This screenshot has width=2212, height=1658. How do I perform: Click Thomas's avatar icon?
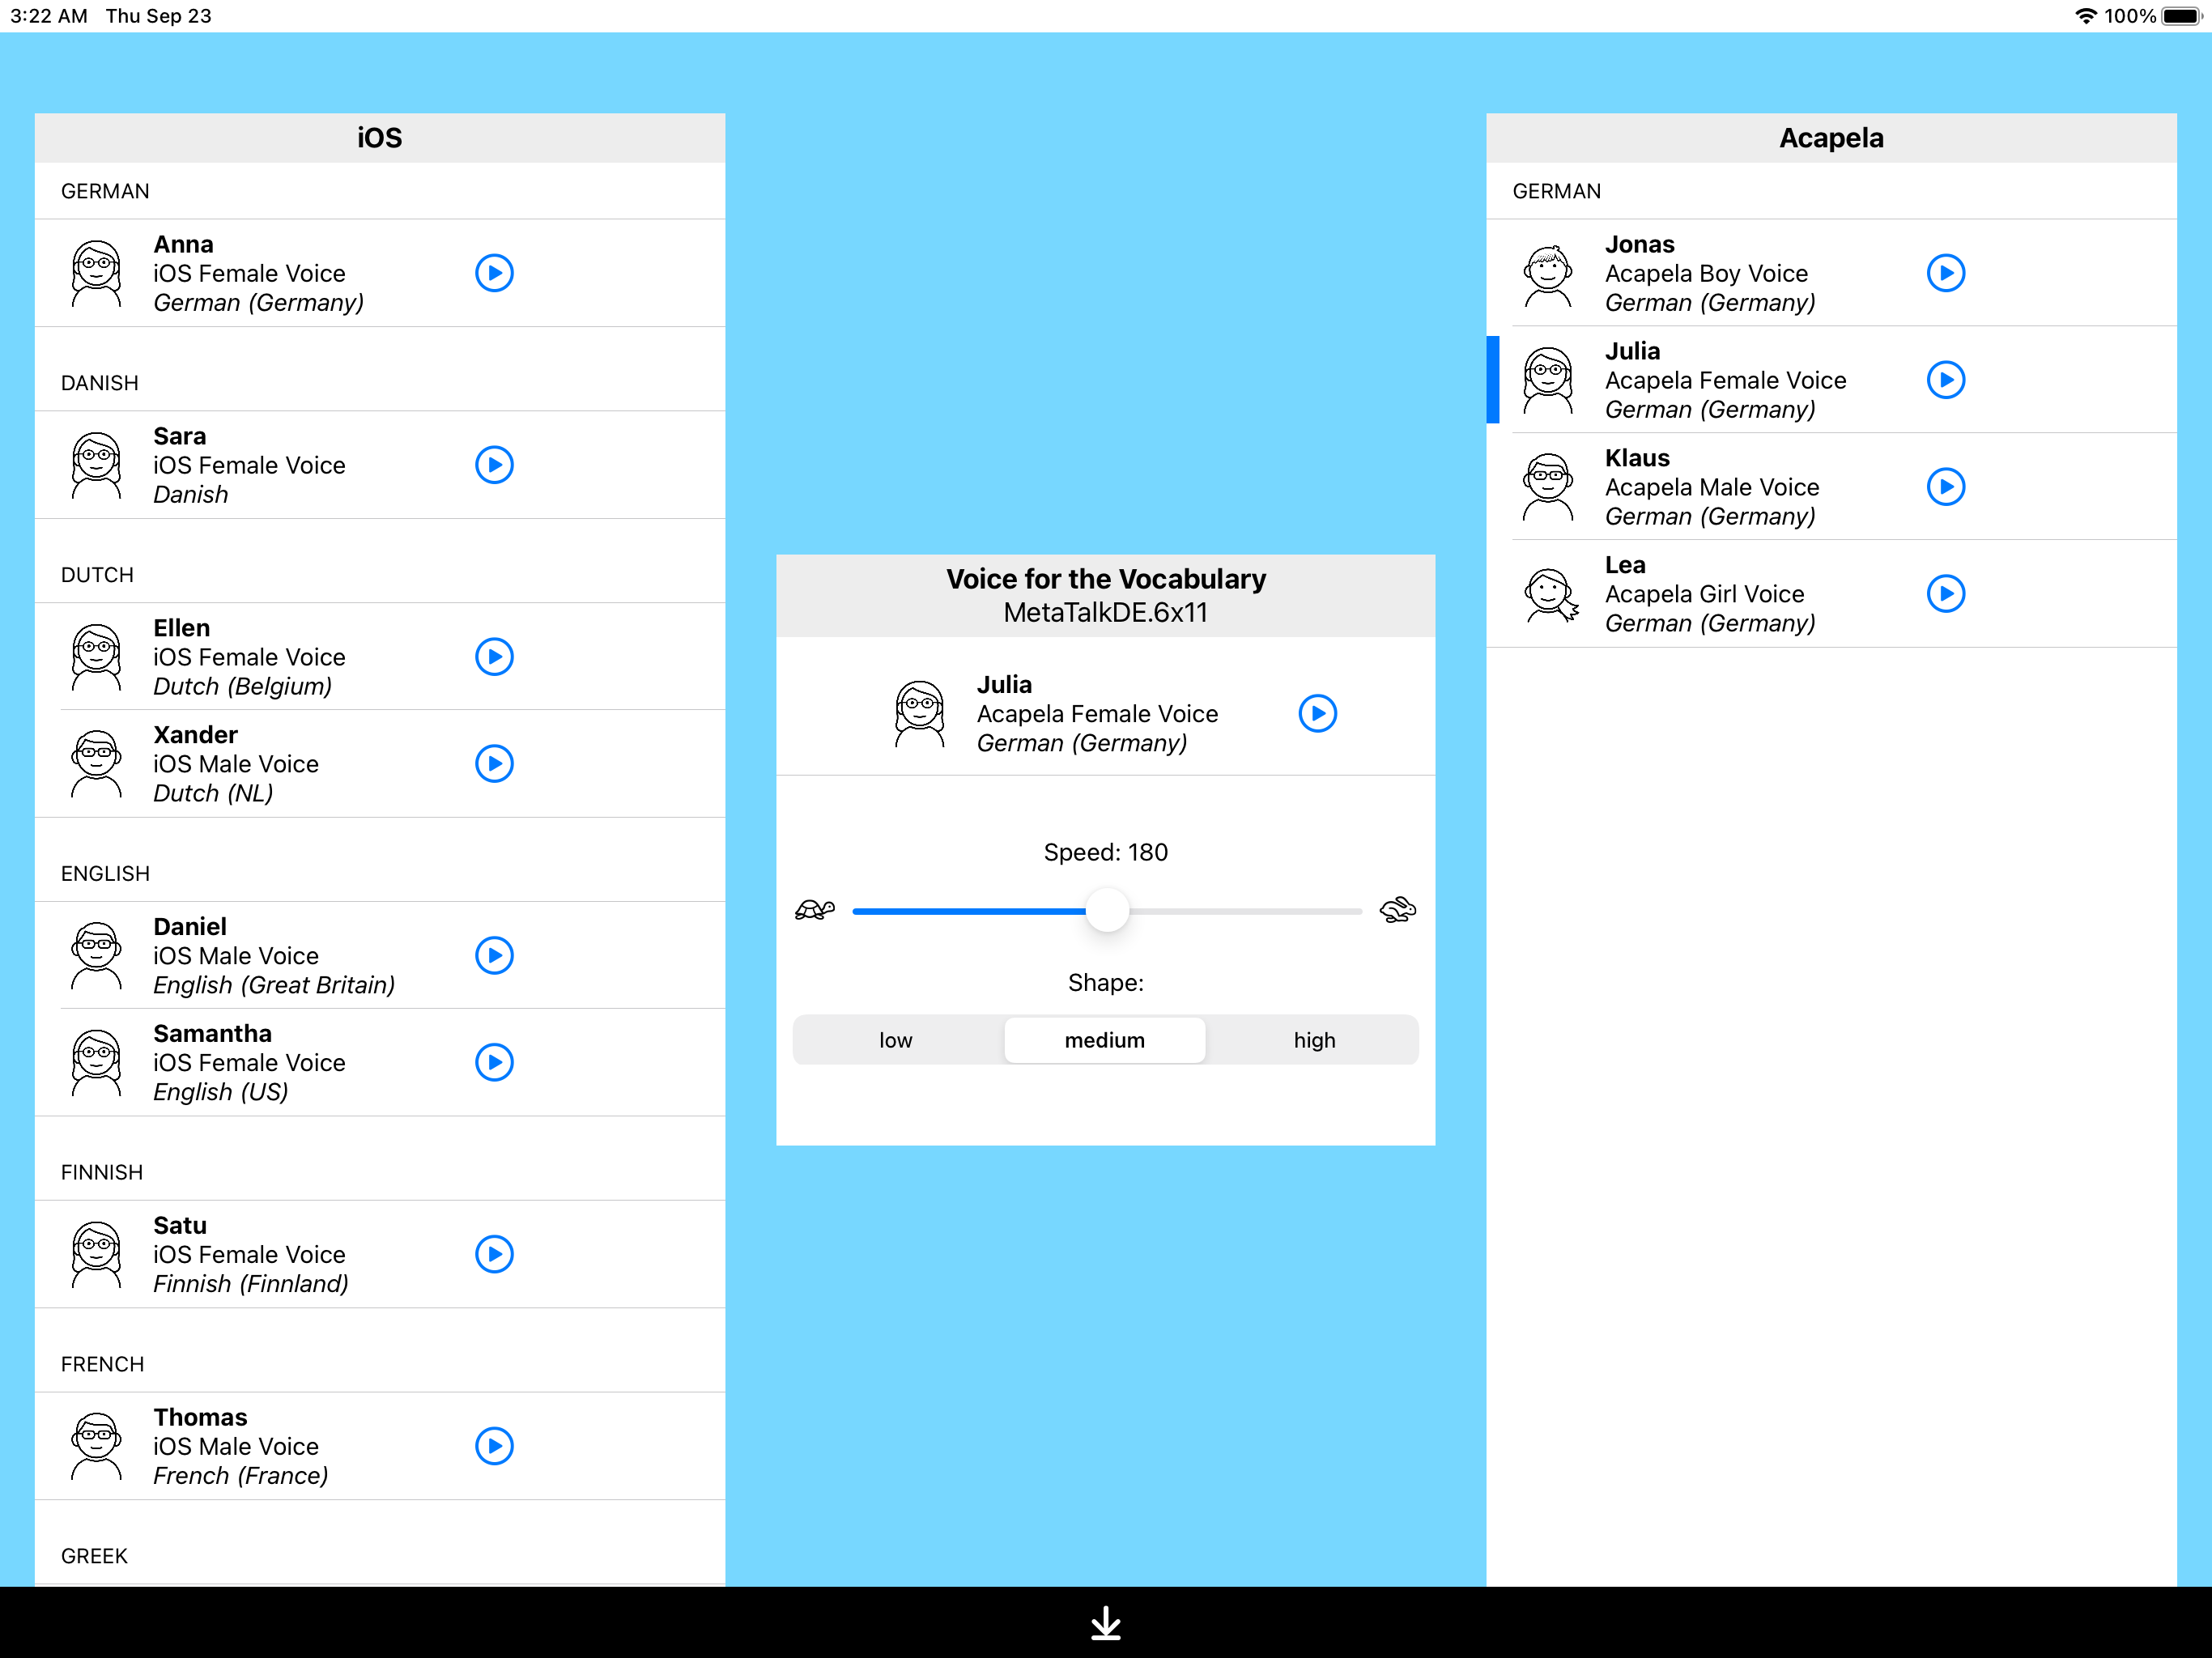click(97, 1446)
